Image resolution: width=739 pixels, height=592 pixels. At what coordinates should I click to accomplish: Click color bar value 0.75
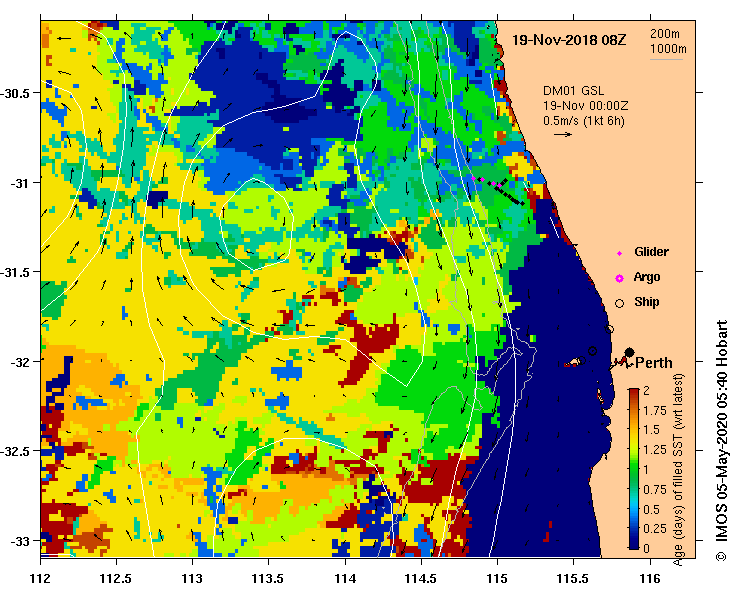[655, 489]
